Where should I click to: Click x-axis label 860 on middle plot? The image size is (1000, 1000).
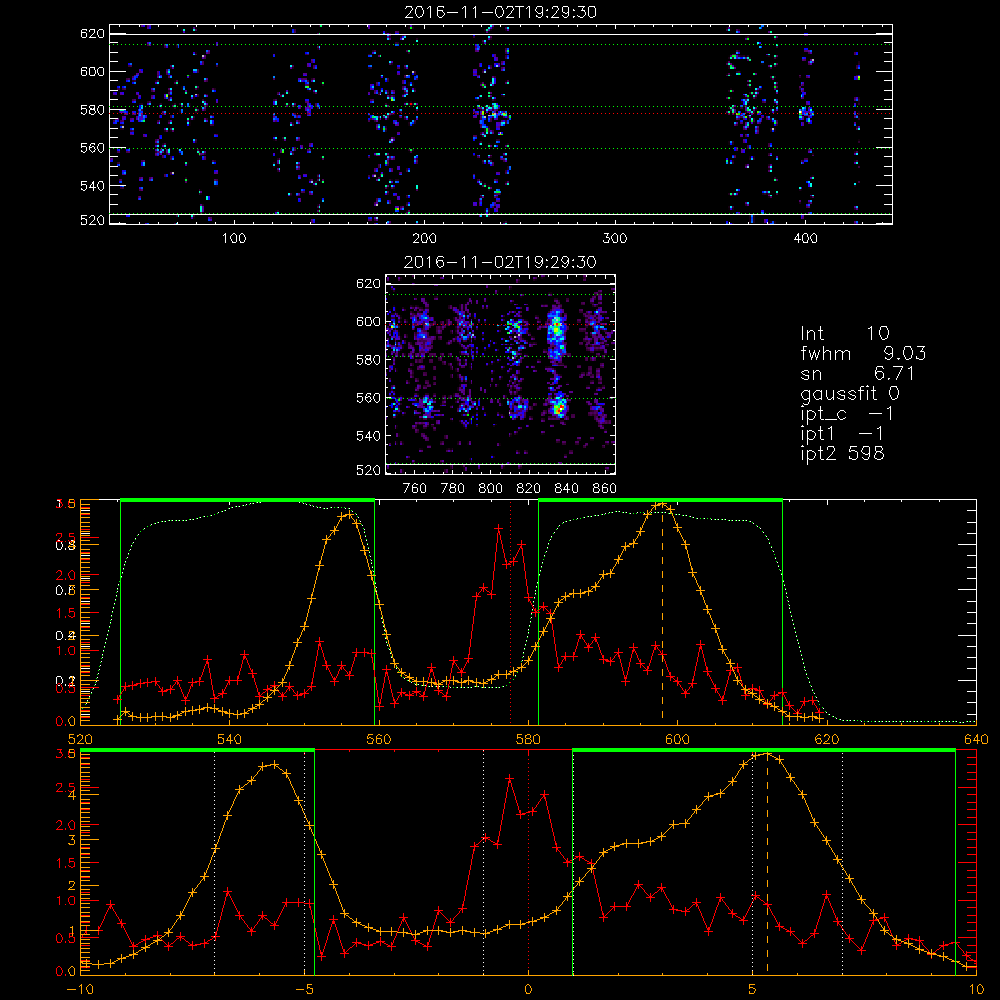click(604, 489)
